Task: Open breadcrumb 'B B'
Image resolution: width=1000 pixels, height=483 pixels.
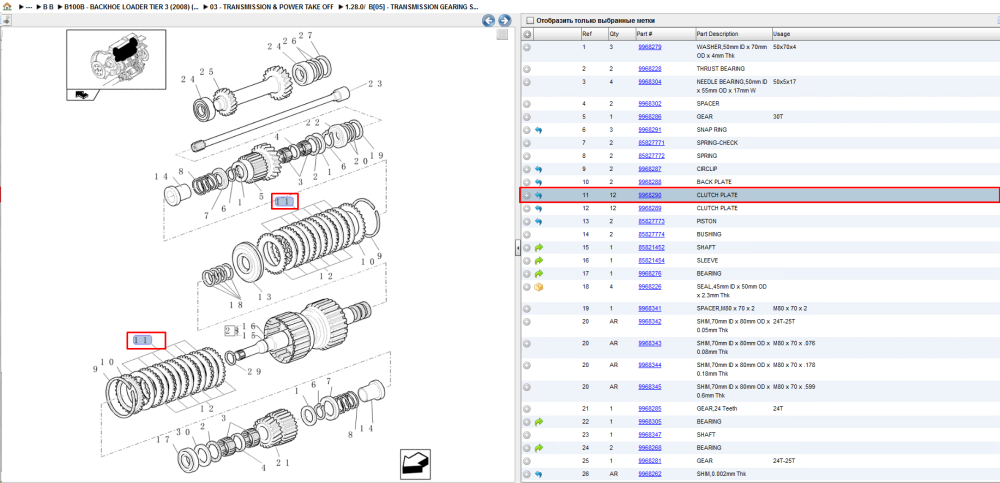Action: click(x=48, y=6)
